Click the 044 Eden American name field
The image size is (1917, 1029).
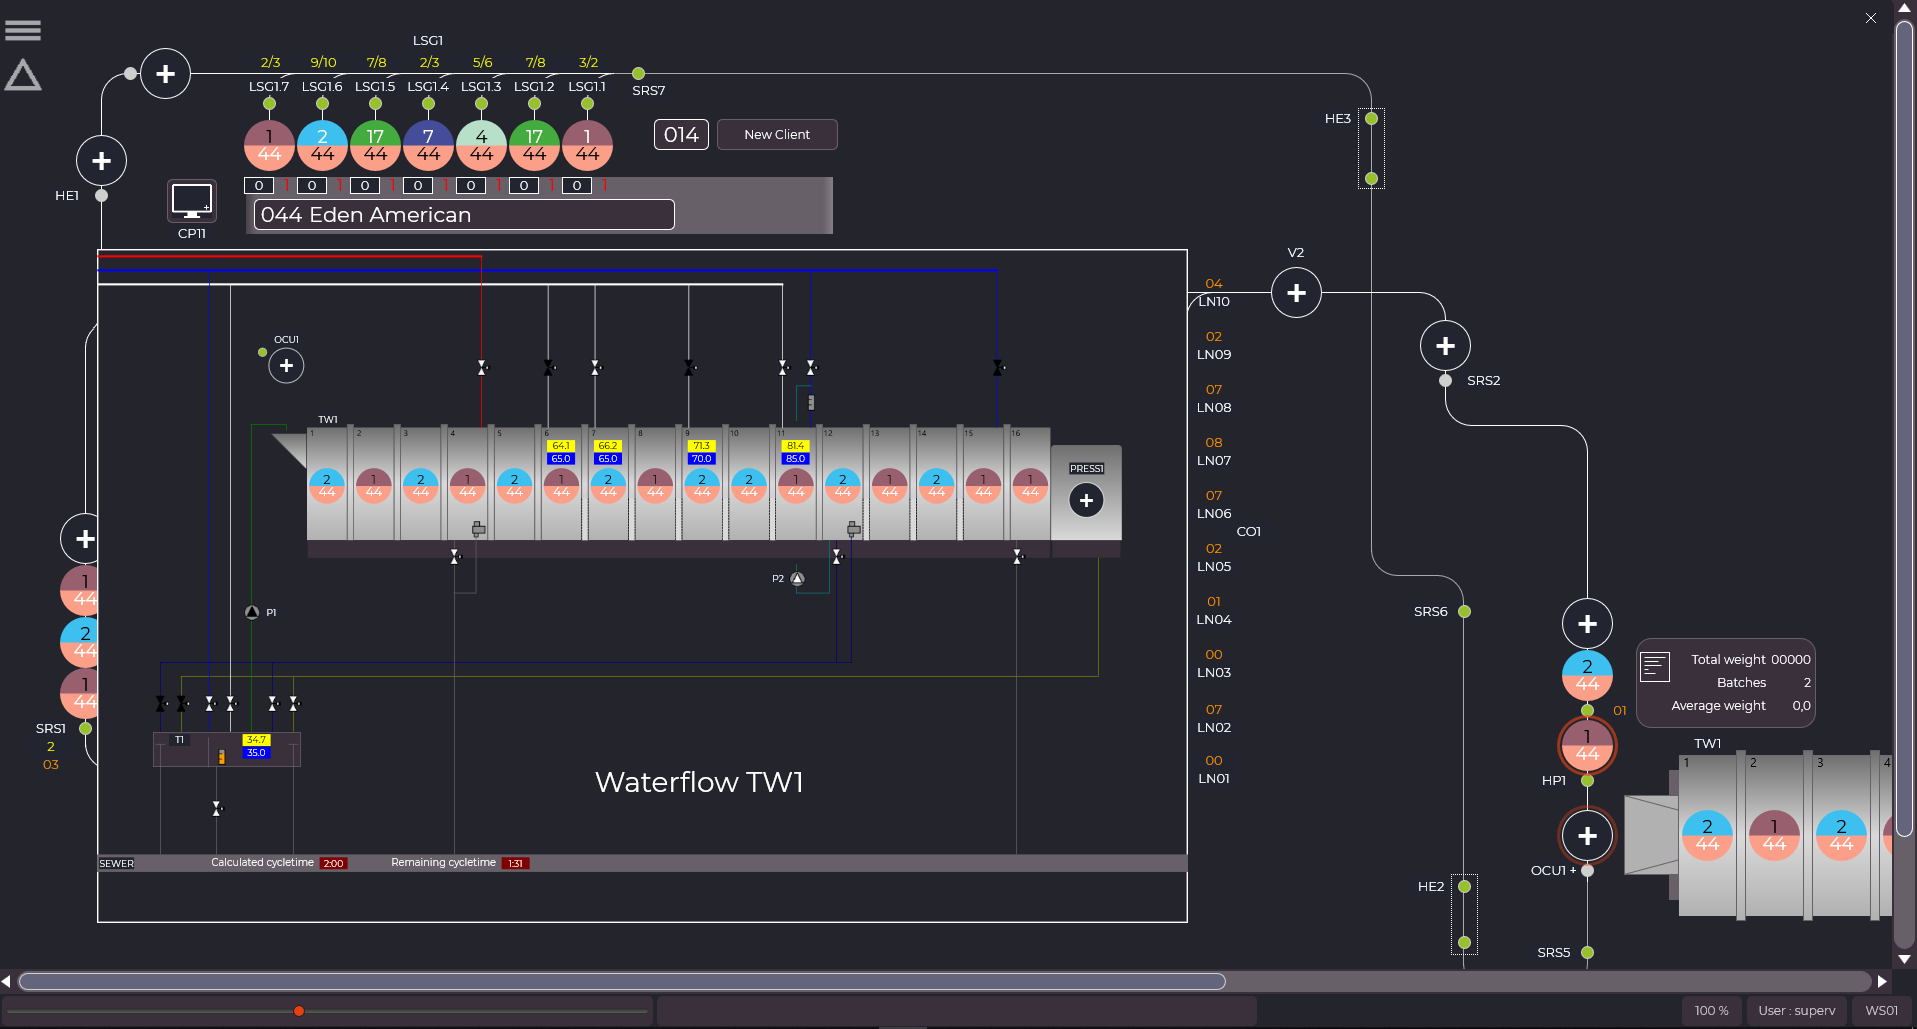[464, 215]
